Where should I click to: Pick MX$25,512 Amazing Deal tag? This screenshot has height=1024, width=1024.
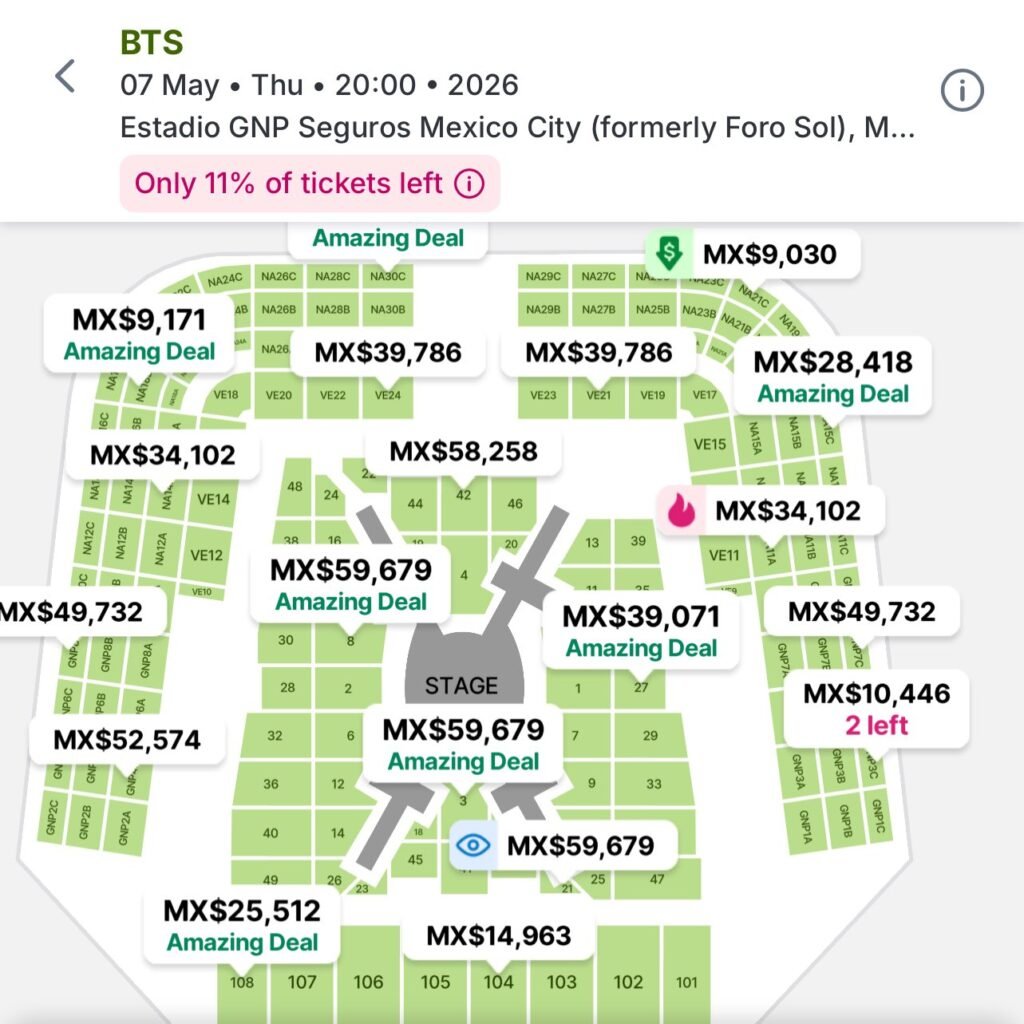(242, 925)
